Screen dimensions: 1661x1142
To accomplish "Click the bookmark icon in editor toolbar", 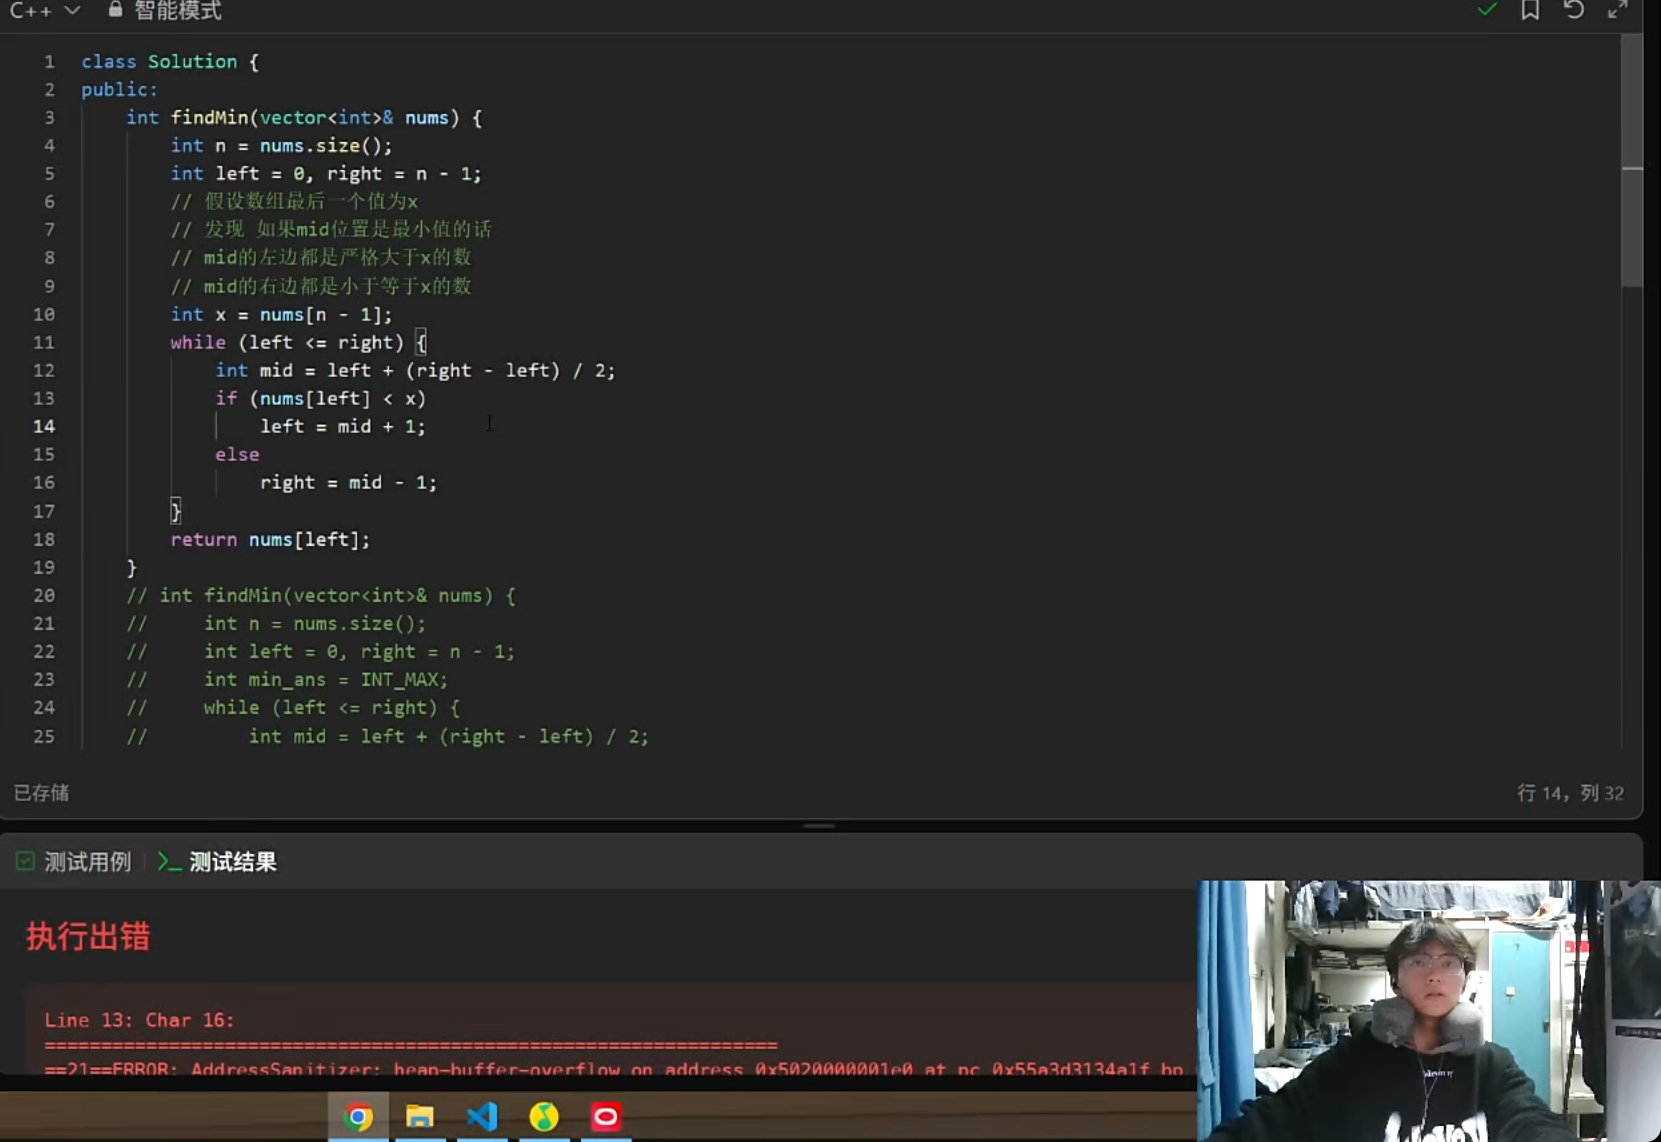I will [x=1530, y=10].
